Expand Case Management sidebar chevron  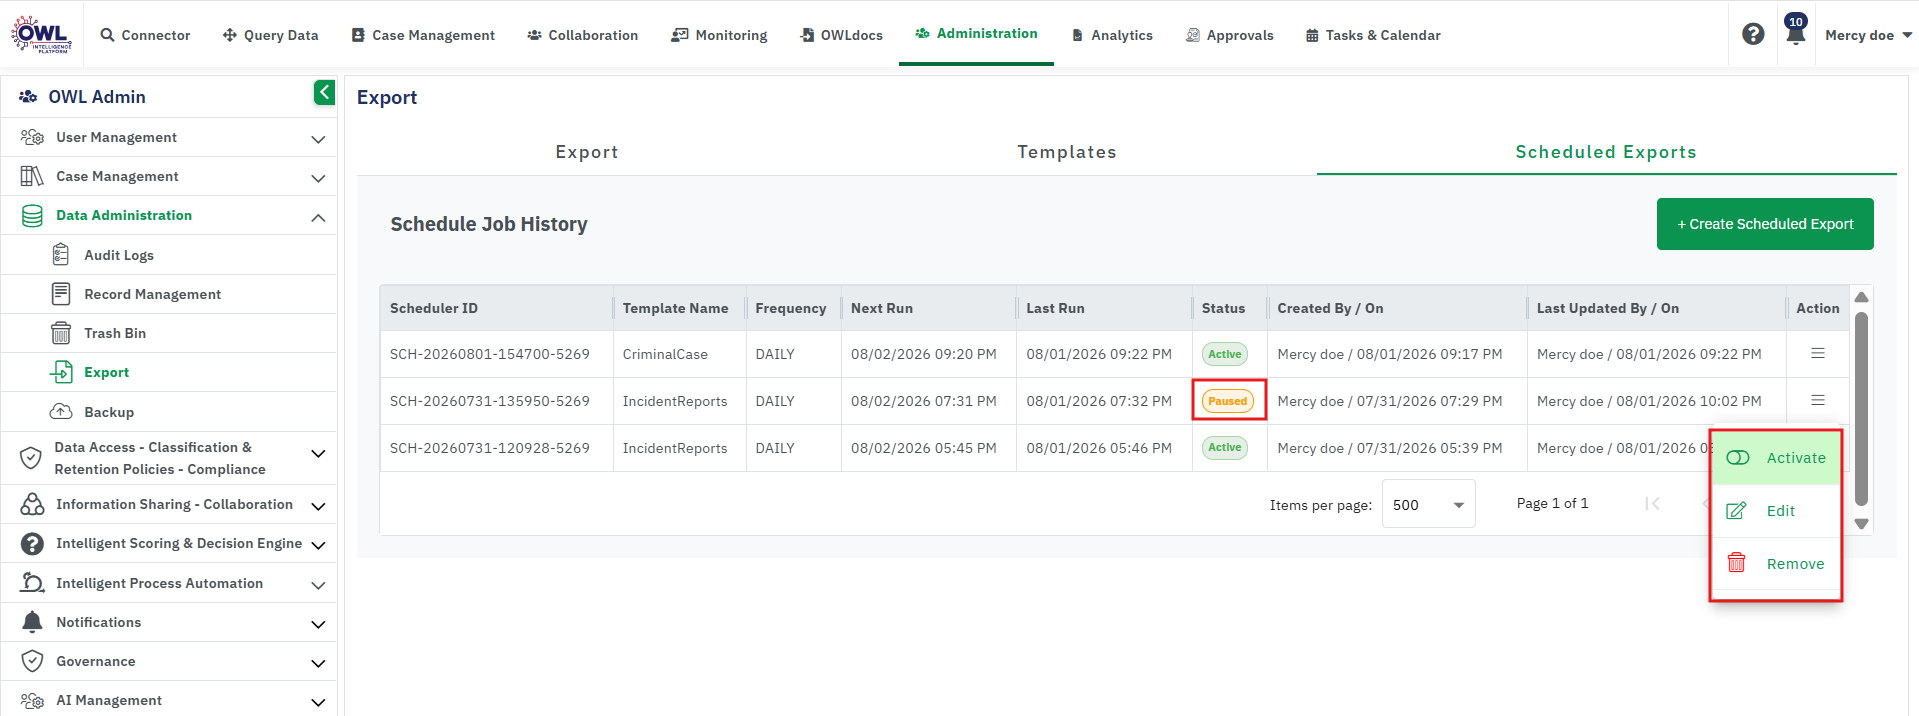[318, 178]
